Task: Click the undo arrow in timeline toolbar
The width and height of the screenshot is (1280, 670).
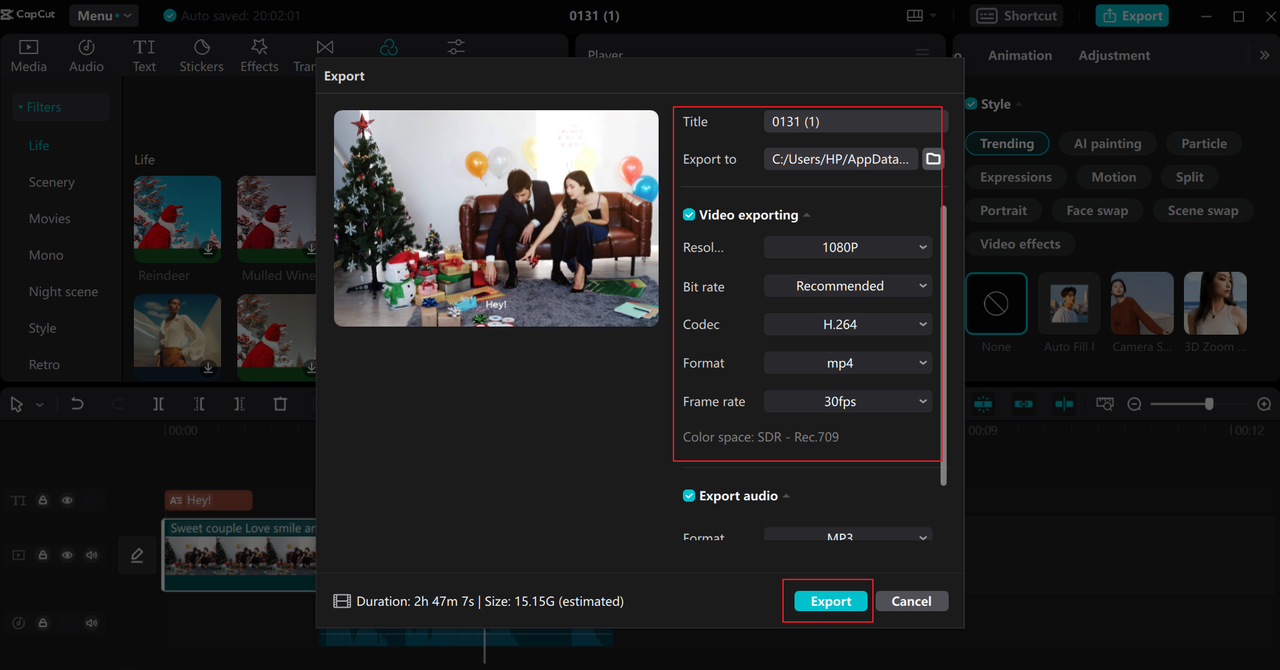Action: tap(77, 404)
